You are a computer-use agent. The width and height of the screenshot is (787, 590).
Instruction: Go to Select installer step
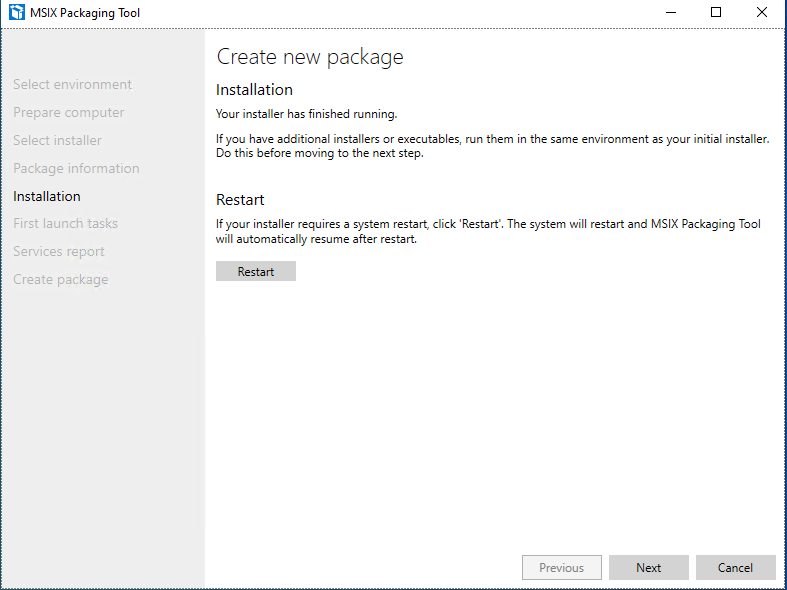tap(57, 140)
